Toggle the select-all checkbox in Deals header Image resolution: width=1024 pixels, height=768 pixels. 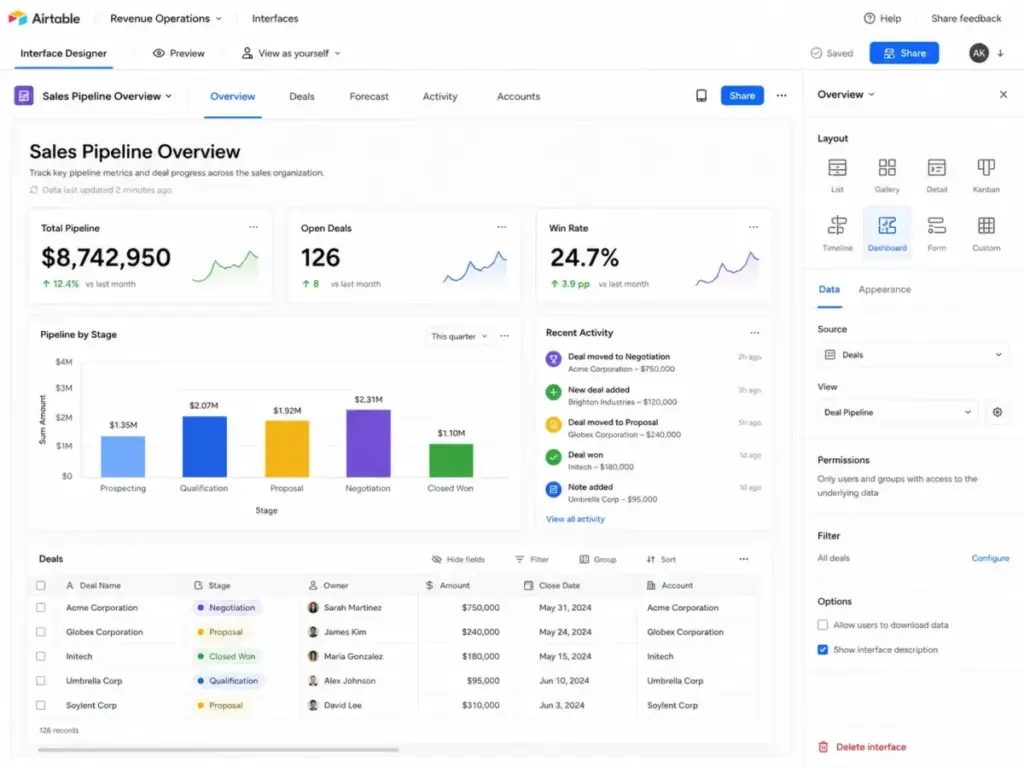click(x=40, y=585)
